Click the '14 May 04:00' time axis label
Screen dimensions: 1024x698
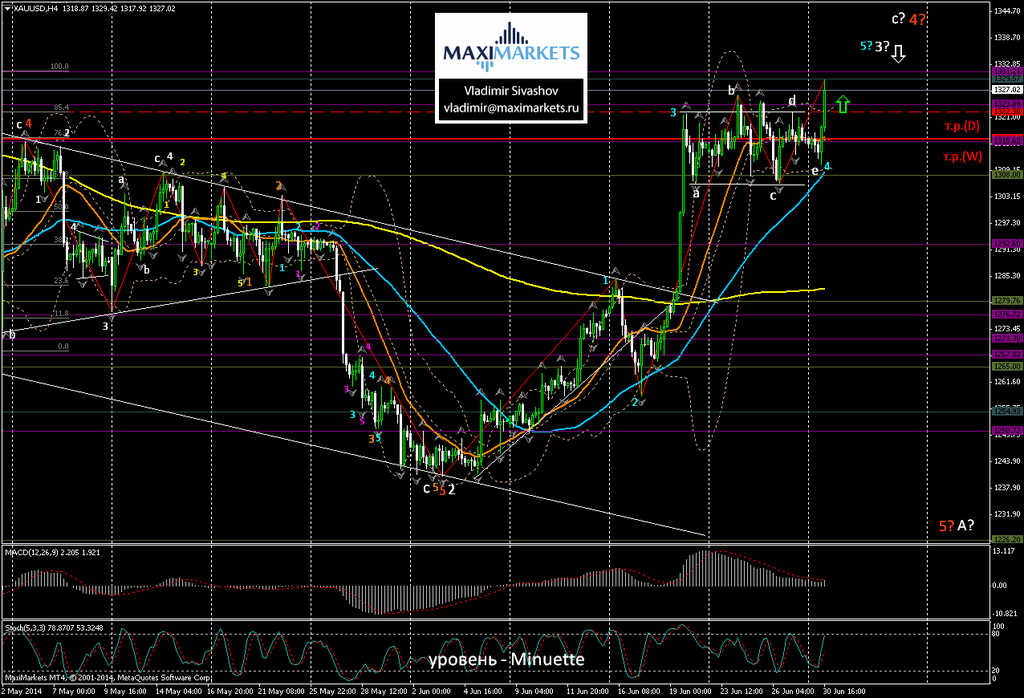click(180, 691)
